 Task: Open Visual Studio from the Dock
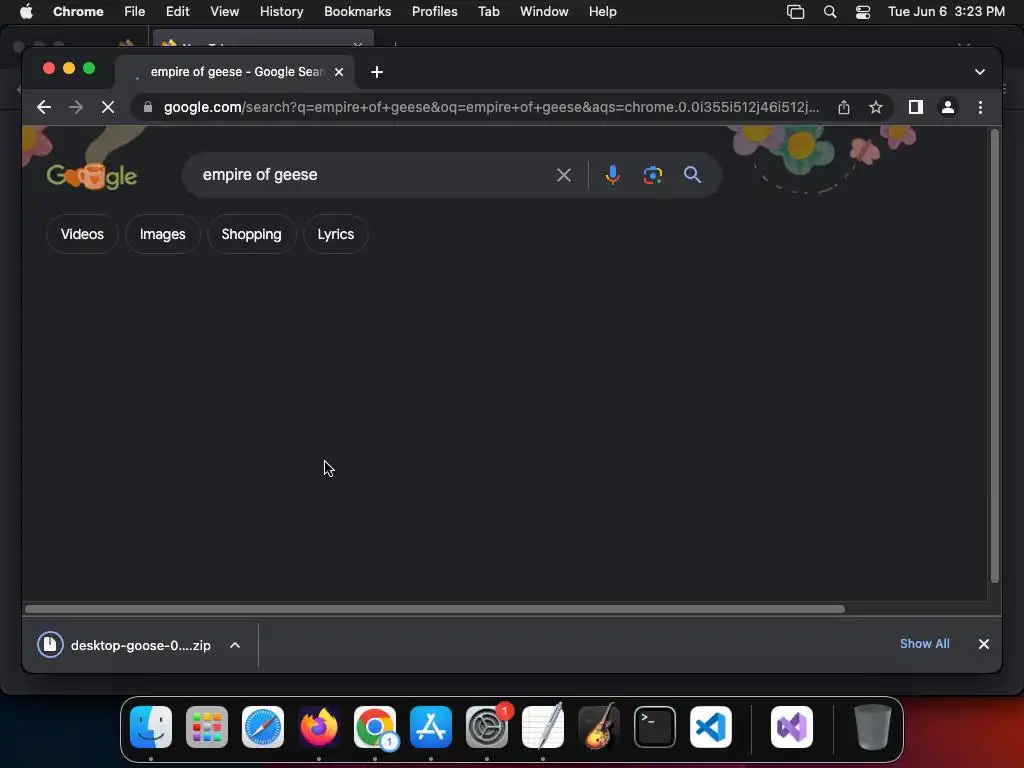tap(792, 727)
